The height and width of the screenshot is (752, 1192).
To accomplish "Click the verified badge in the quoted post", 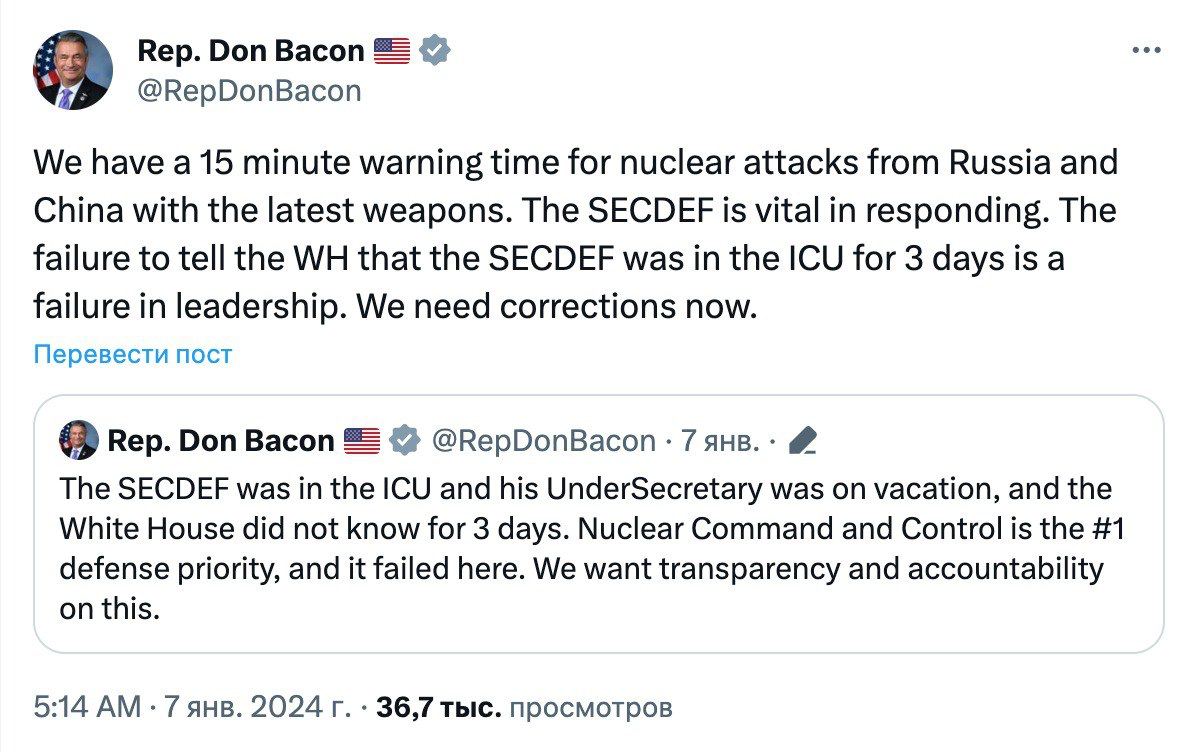I will click(x=403, y=440).
